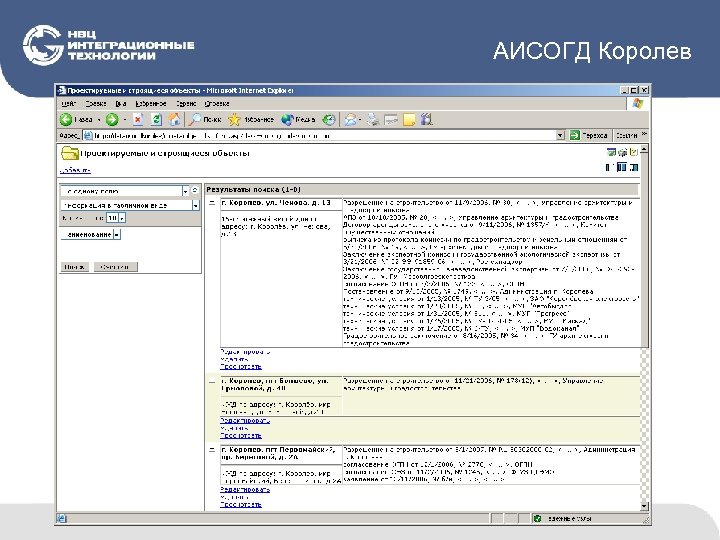Collapse the пгт Первомайский result row

pyautogui.click(x=212, y=450)
